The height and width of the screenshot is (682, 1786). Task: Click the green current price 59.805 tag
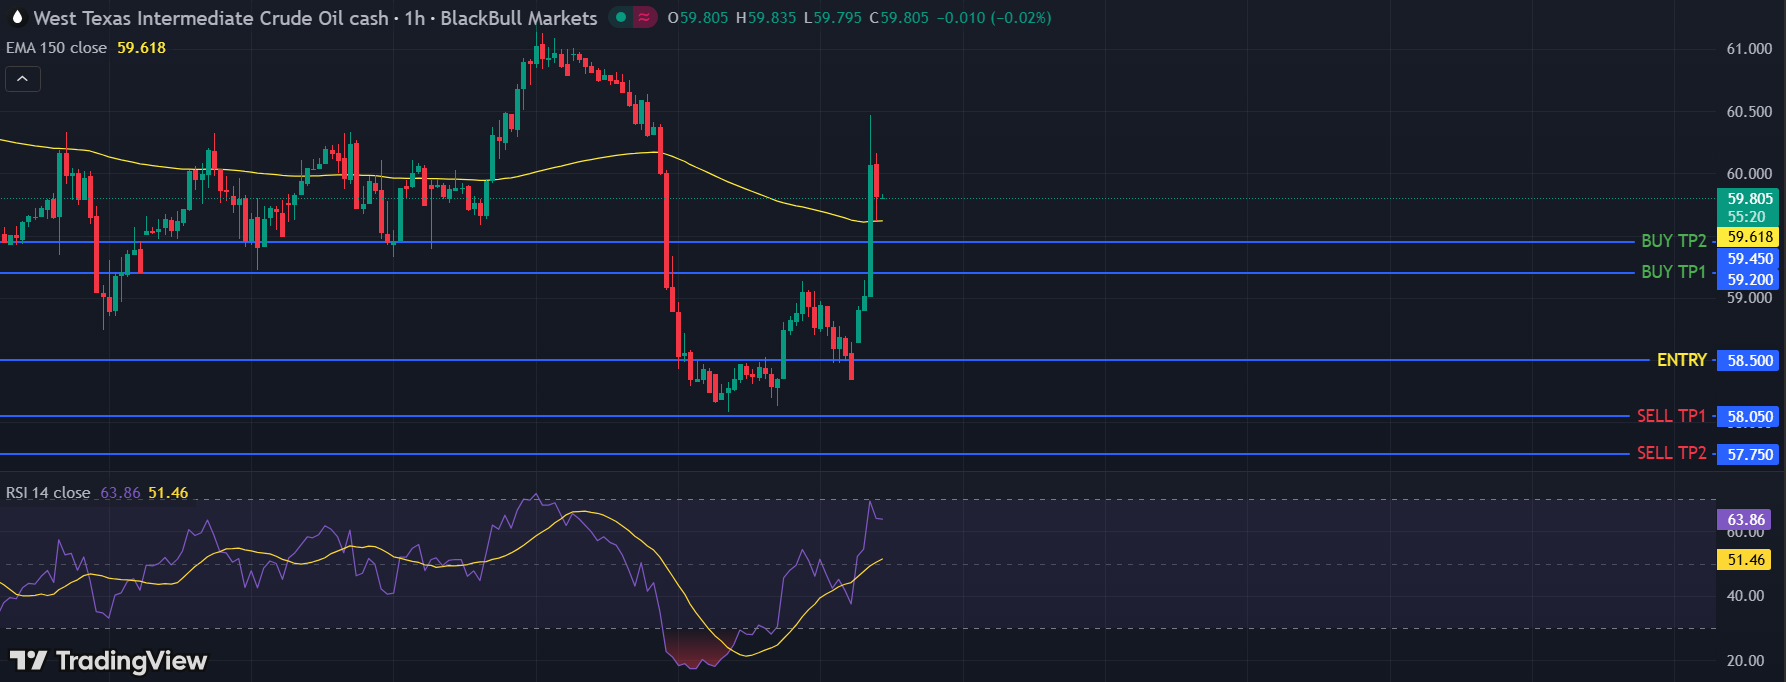1749,199
